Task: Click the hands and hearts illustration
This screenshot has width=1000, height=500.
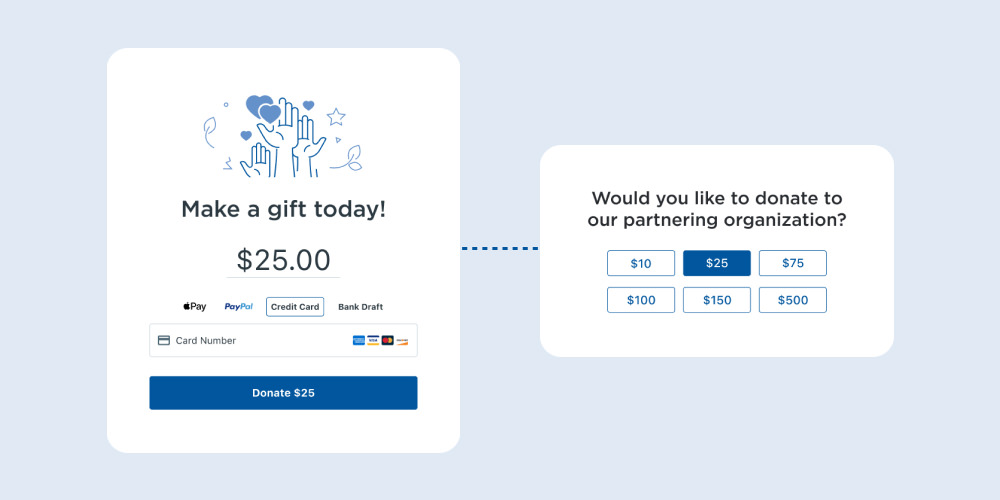Action: point(283,135)
